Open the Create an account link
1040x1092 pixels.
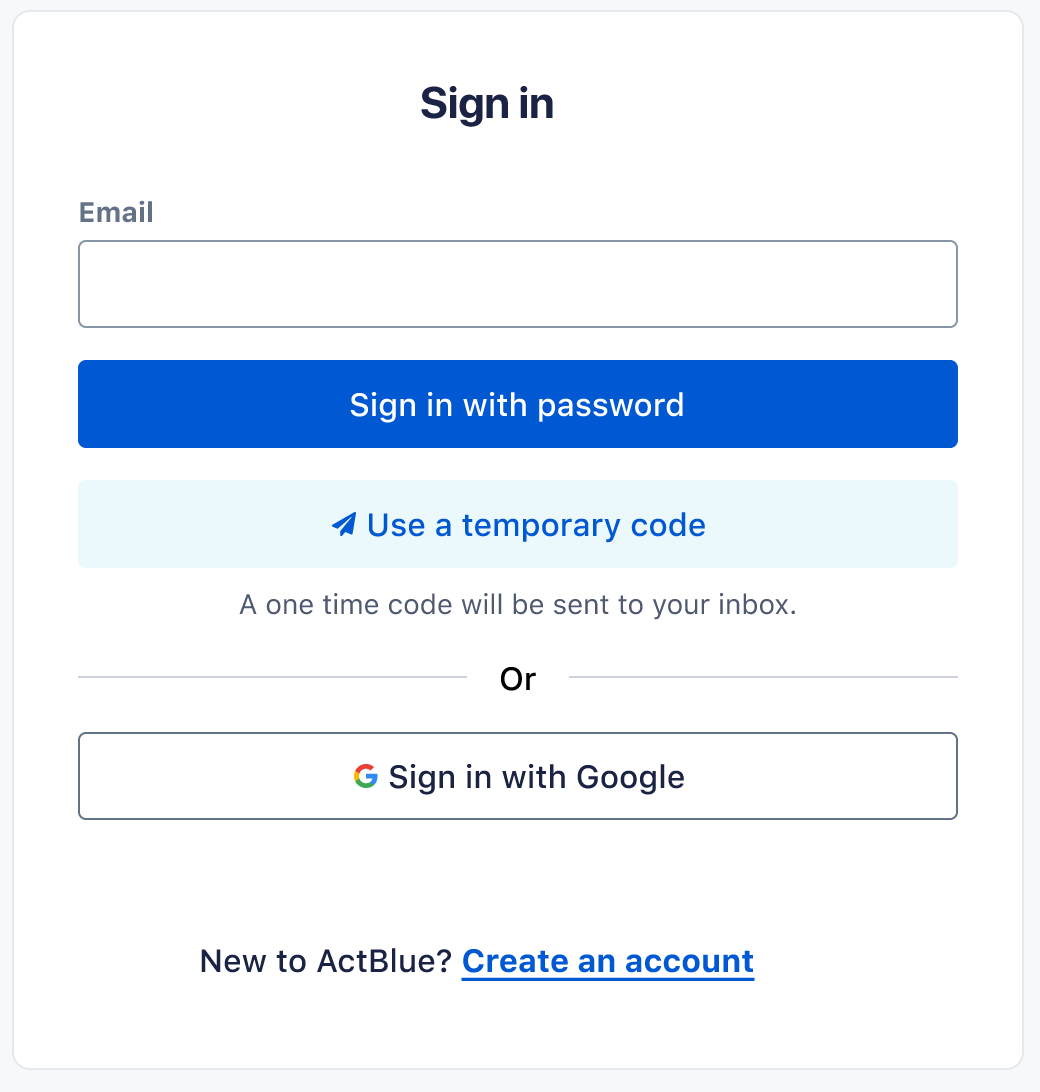click(x=607, y=961)
